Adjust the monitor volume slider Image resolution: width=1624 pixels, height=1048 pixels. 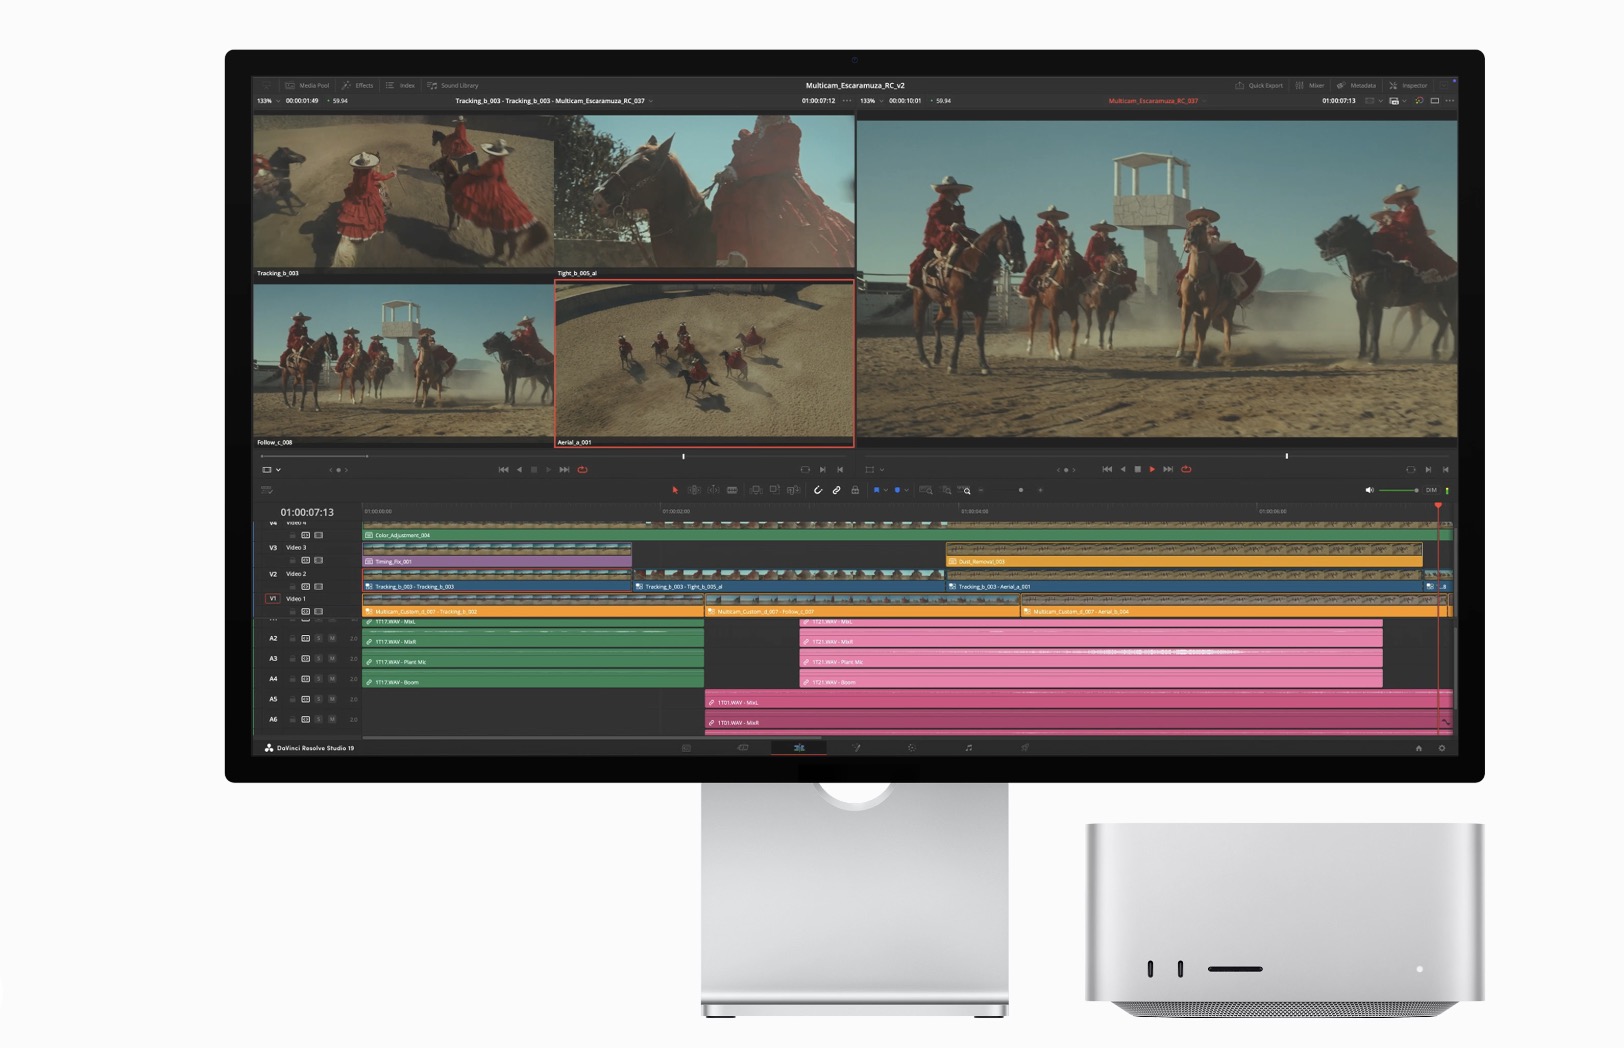(x=1398, y=490)
